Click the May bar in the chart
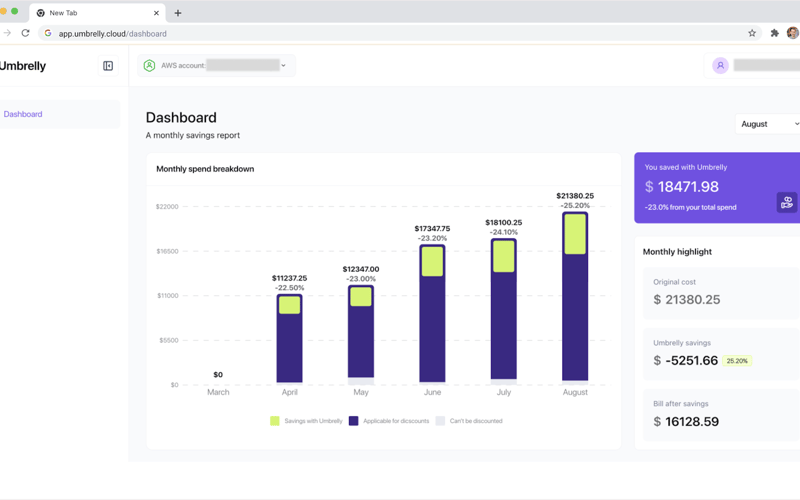 (361, 334)
